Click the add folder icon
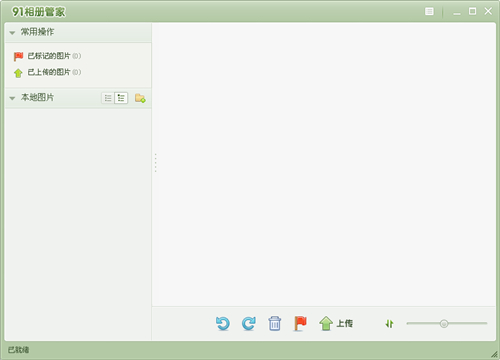The height and width of the screenshot is (360, 500). [x=140, y=98]
